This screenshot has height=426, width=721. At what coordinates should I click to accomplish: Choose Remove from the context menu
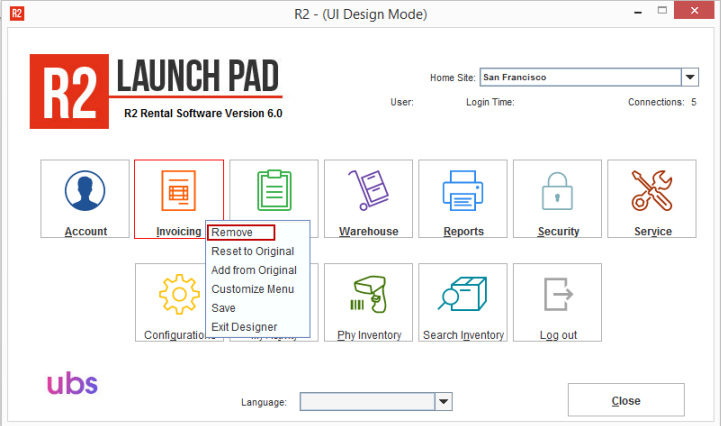tap(241, 232)
